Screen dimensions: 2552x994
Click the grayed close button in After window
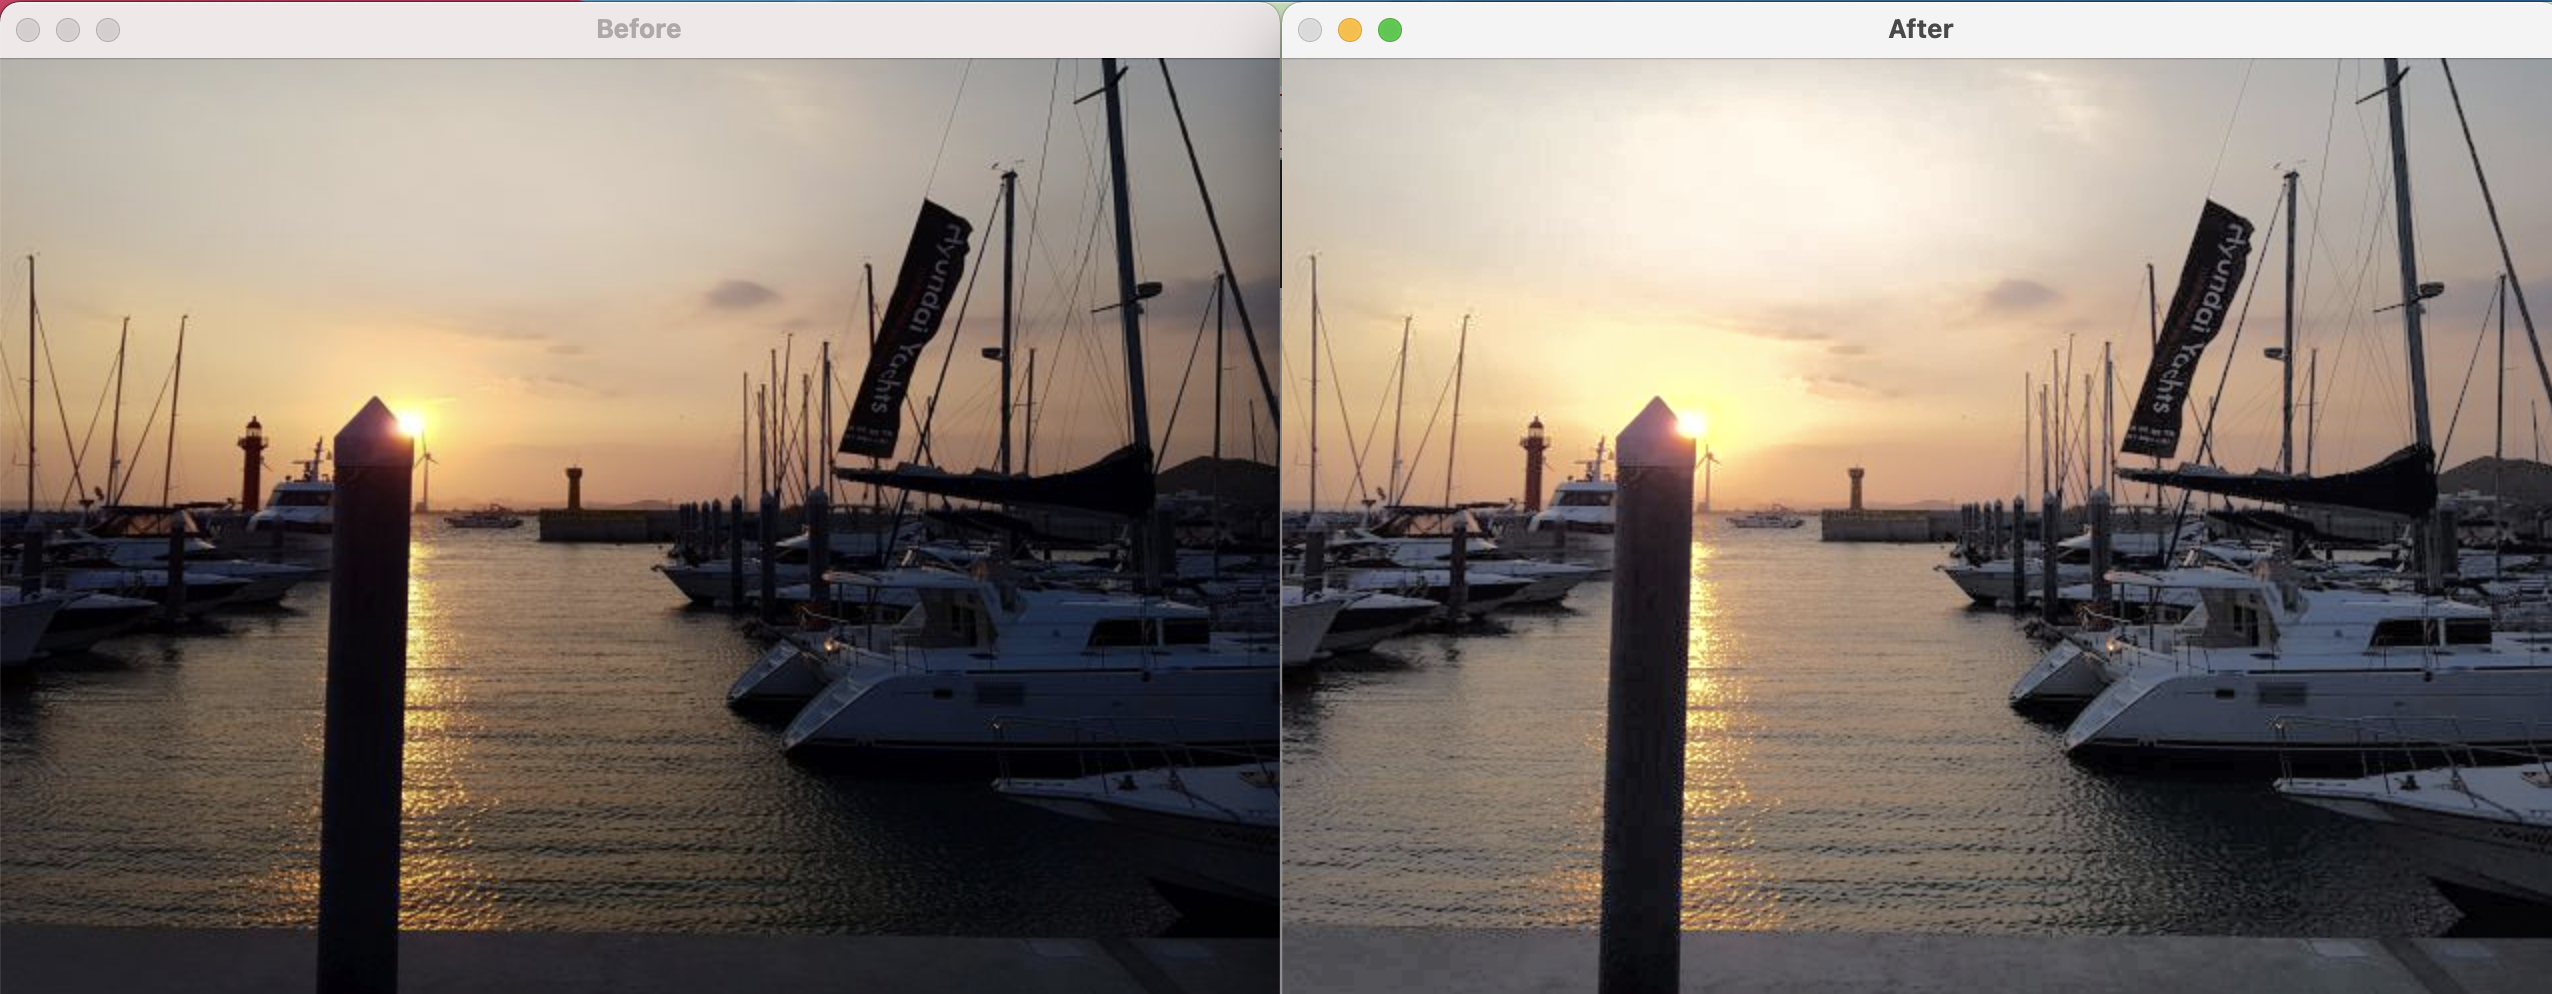coord(1310,30)
